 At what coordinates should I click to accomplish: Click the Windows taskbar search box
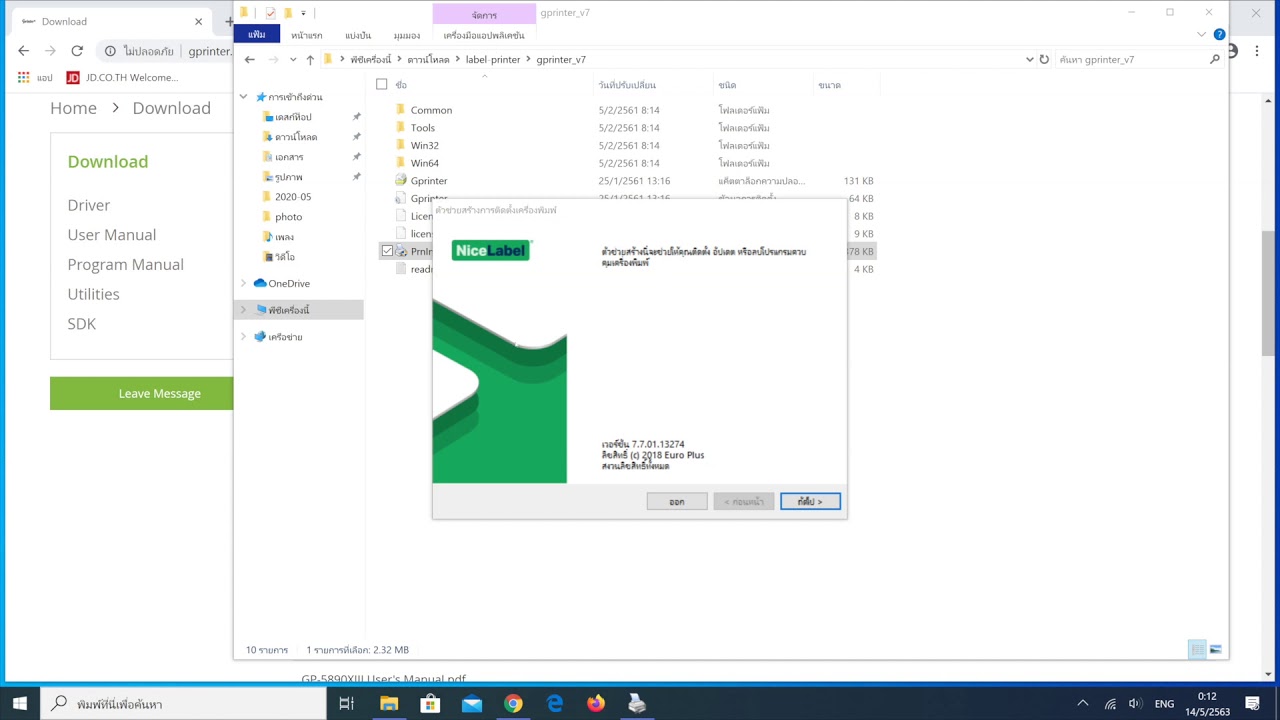[x=183, y=704]
